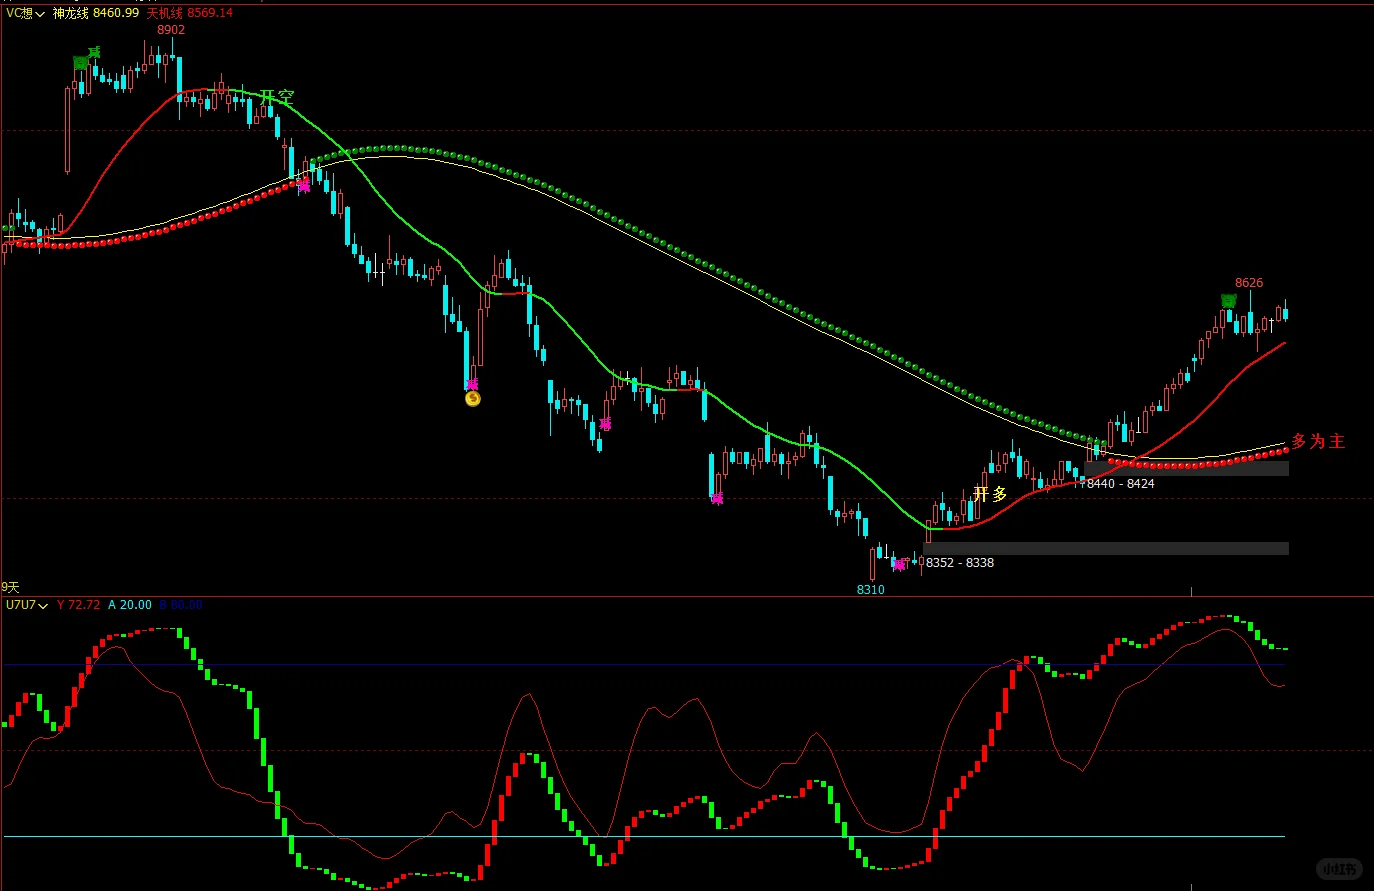The width and height of the screenshot is (1374, 891).
Task: Click the red 多为主 trend label
Action: [x=1318, y=441]
